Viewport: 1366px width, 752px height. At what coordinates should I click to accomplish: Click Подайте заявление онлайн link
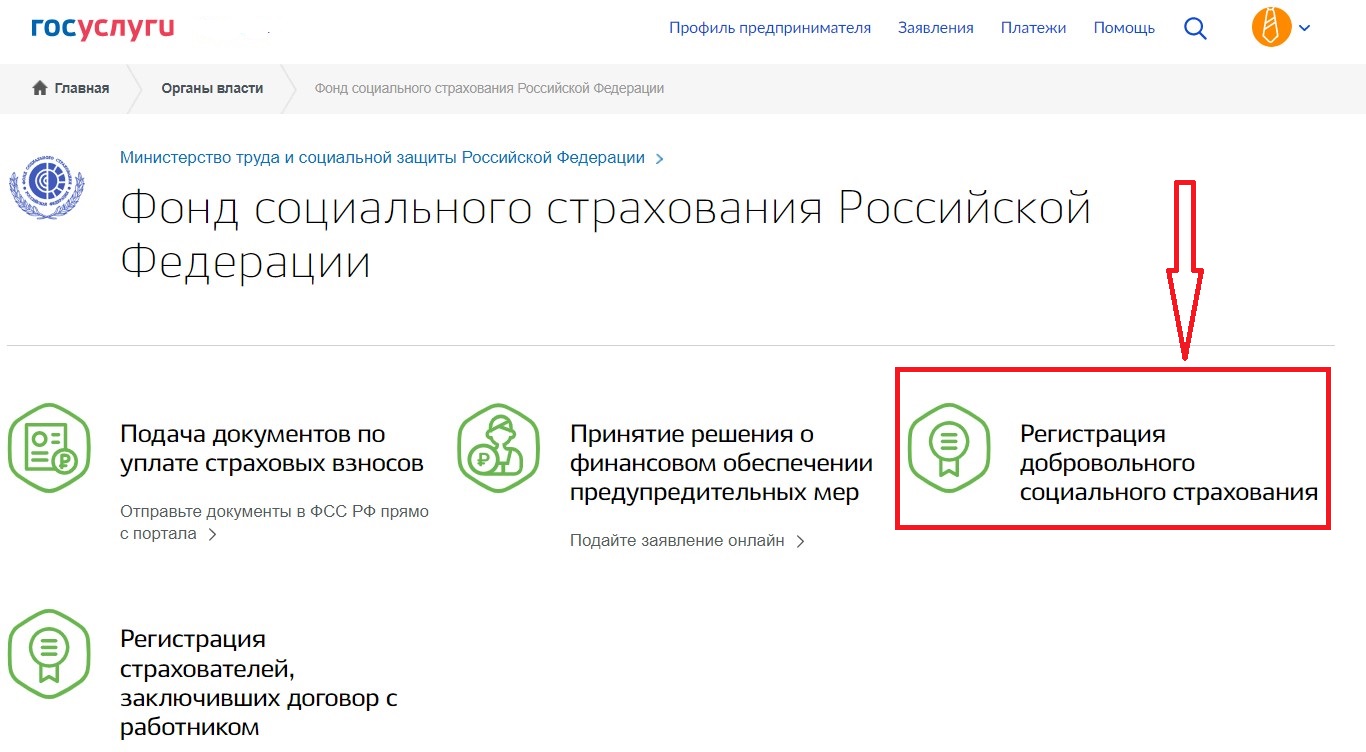[x=677, y=541]
